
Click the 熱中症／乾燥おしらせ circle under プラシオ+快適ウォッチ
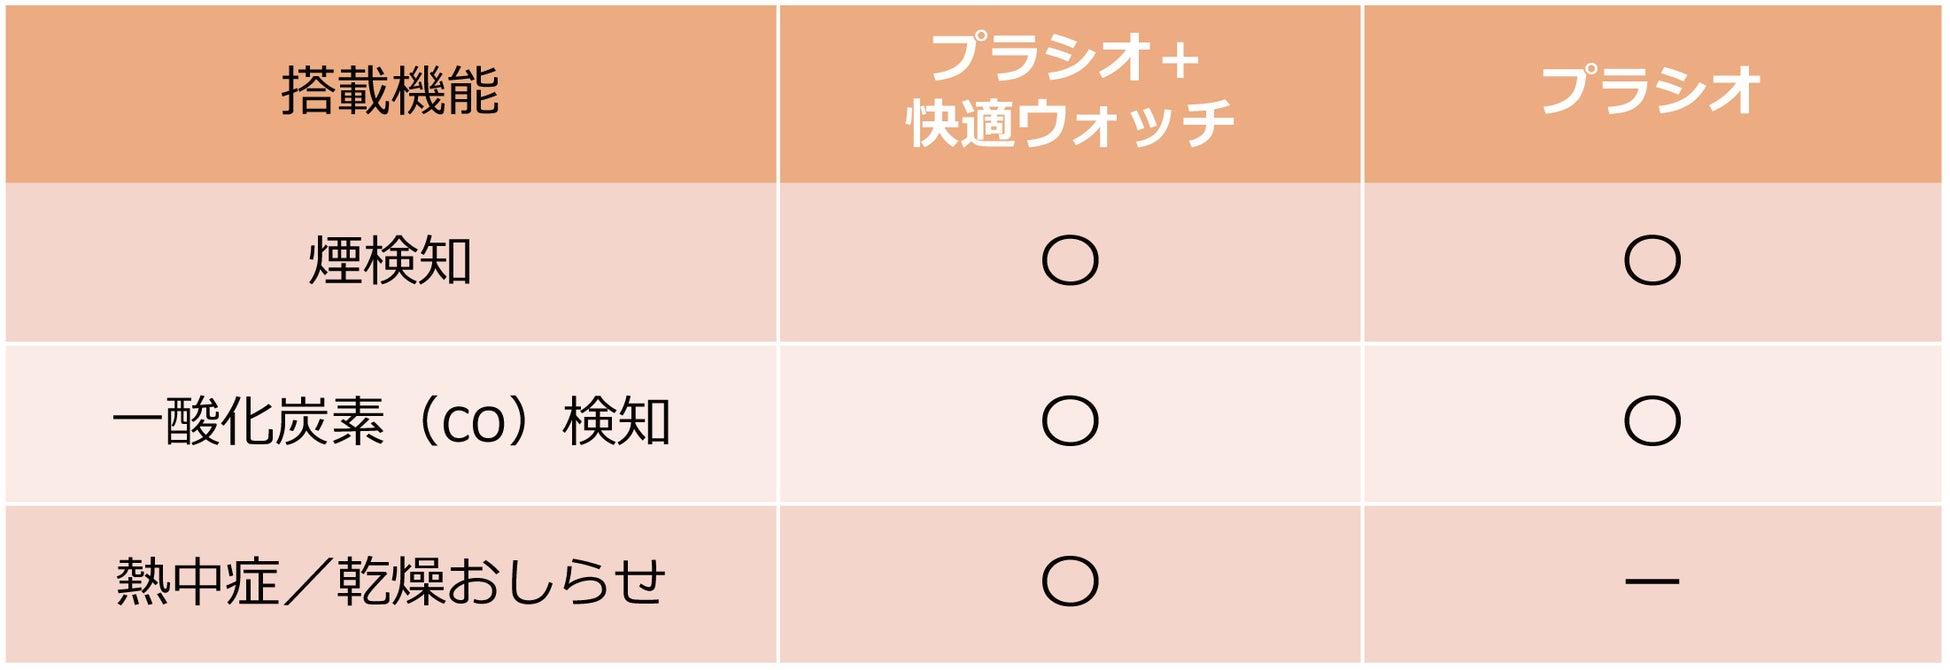tap(1069, 582)
